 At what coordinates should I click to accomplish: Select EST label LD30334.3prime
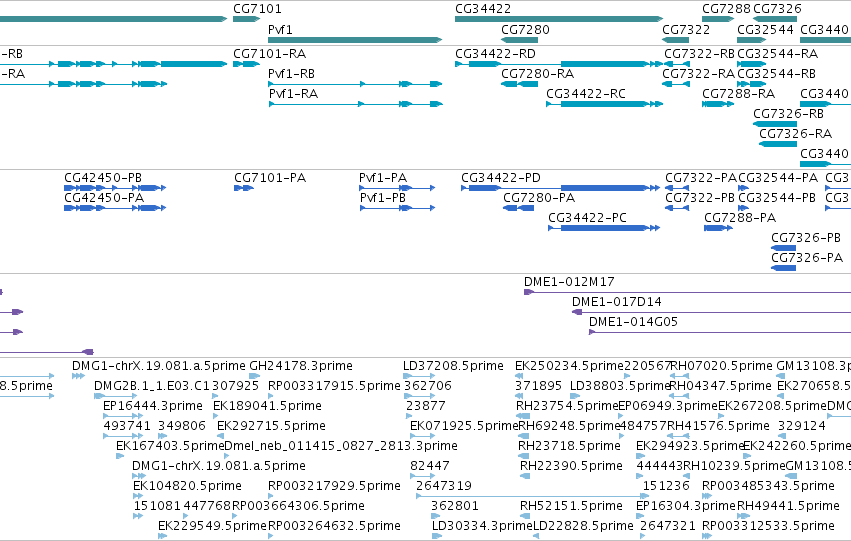482,527
